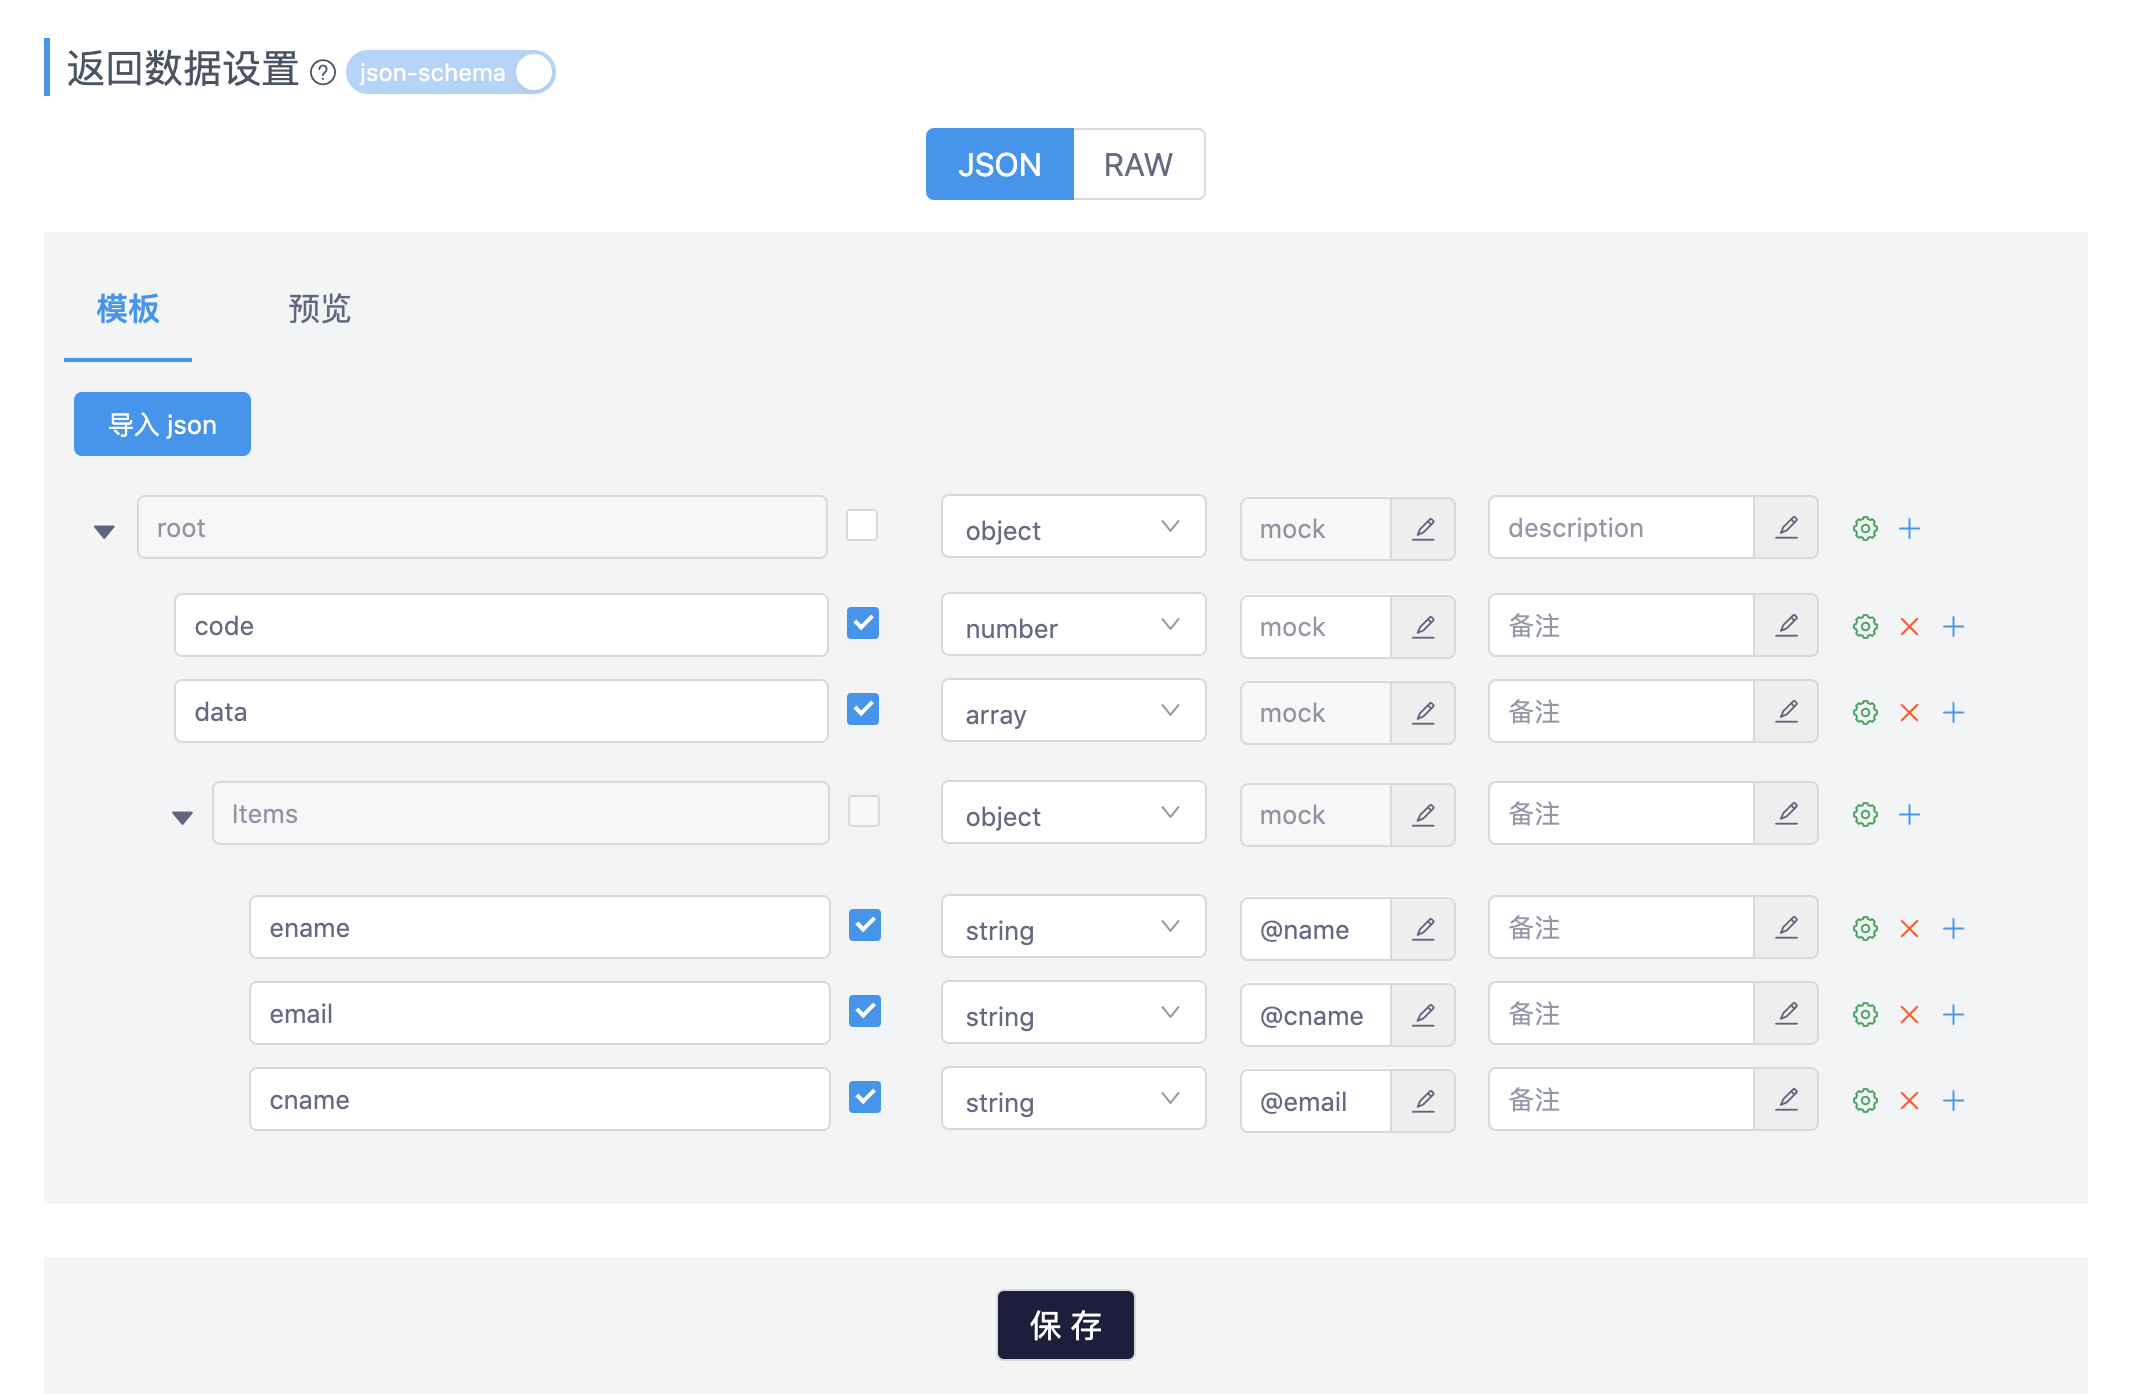Click the 保存 save button
Image resolution: width=2132 pixels, height=1394 pixels.
(1065, 1325)
